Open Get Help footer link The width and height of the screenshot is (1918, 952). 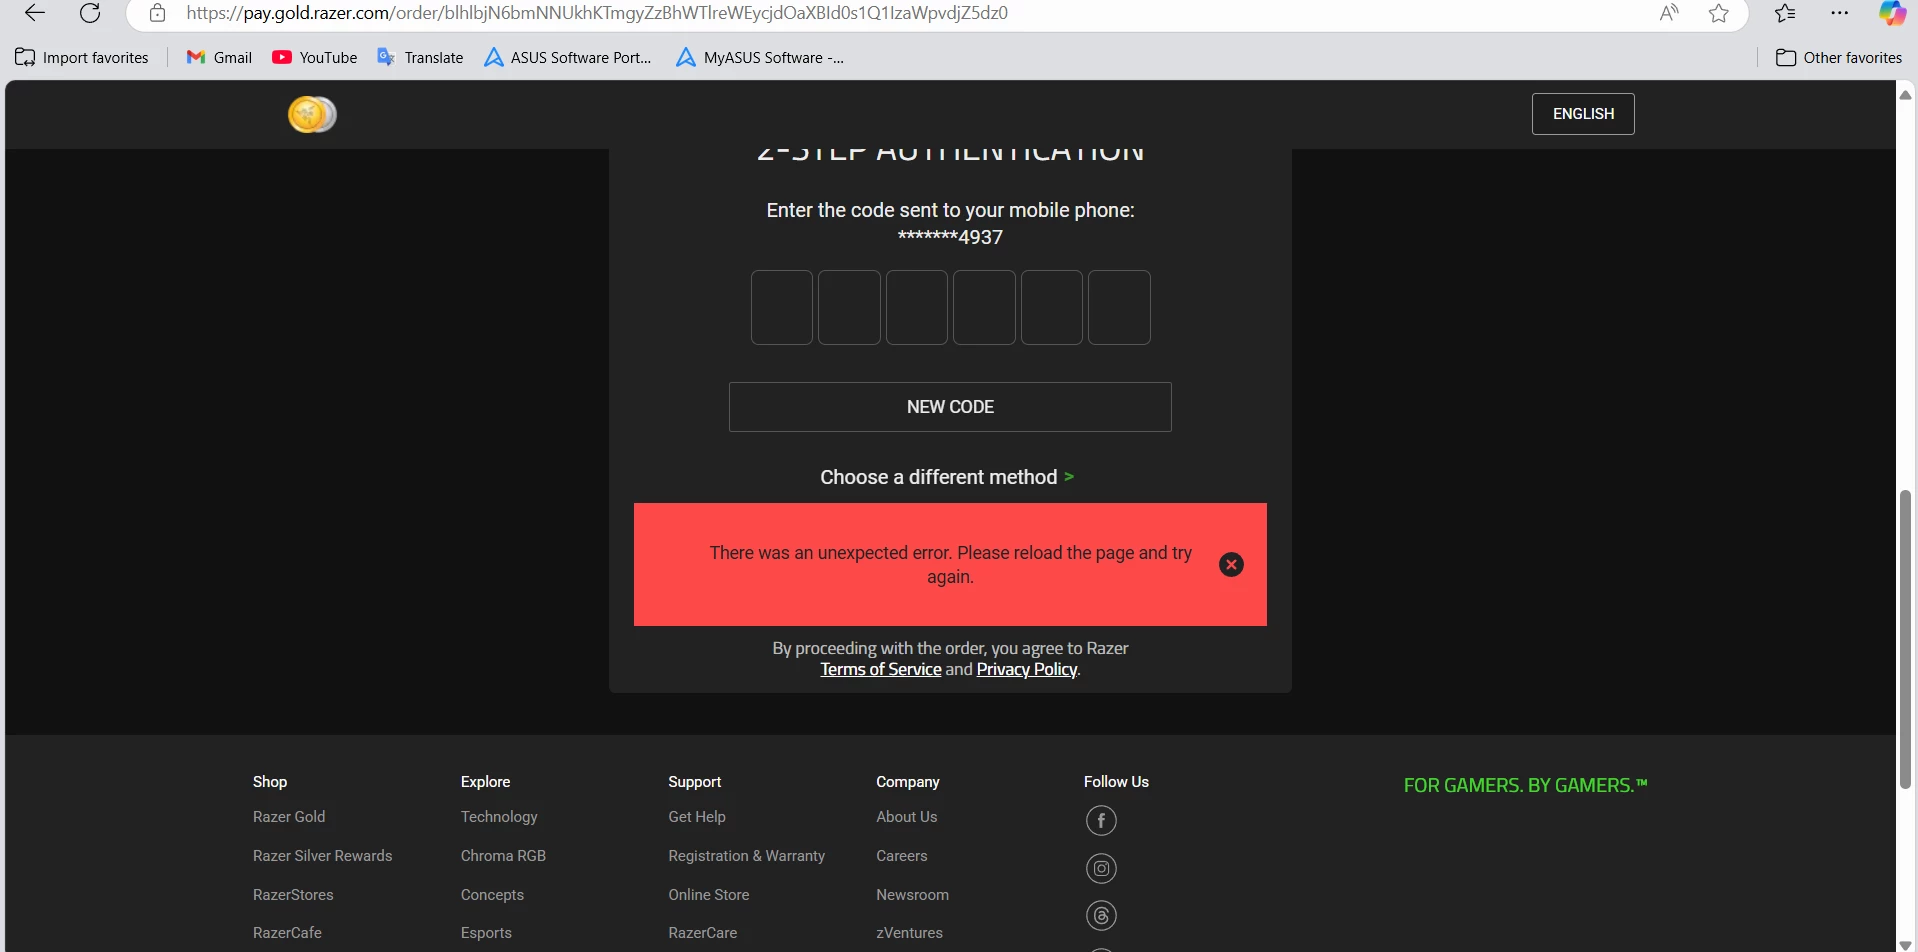coord(697,817)
